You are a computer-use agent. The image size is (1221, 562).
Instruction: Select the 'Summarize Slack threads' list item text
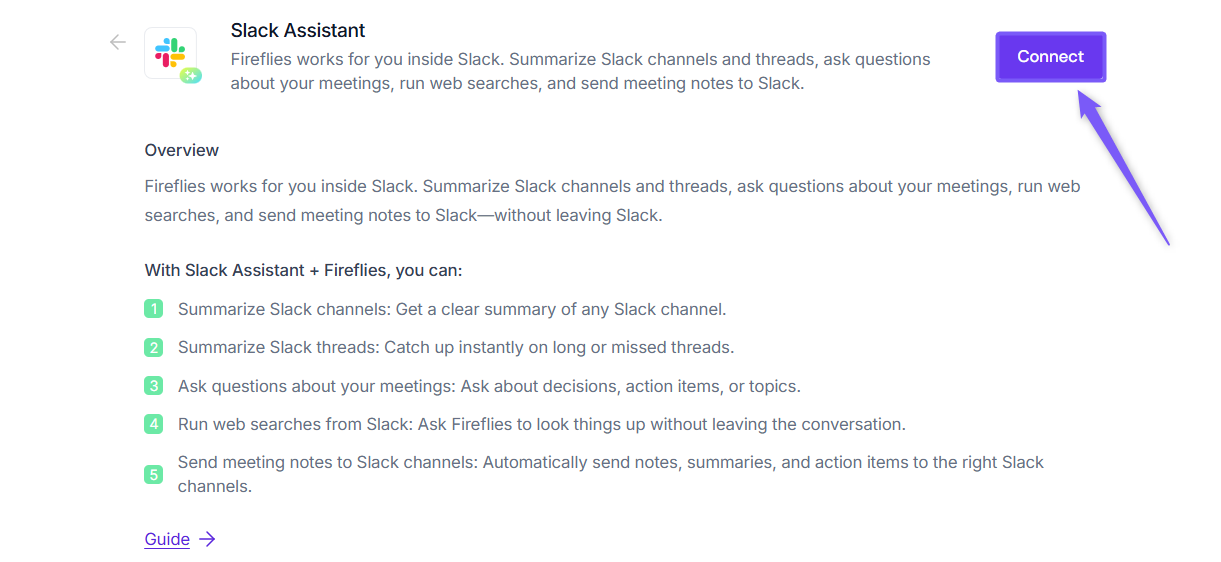pyautogui.click(x=455, y=348)
